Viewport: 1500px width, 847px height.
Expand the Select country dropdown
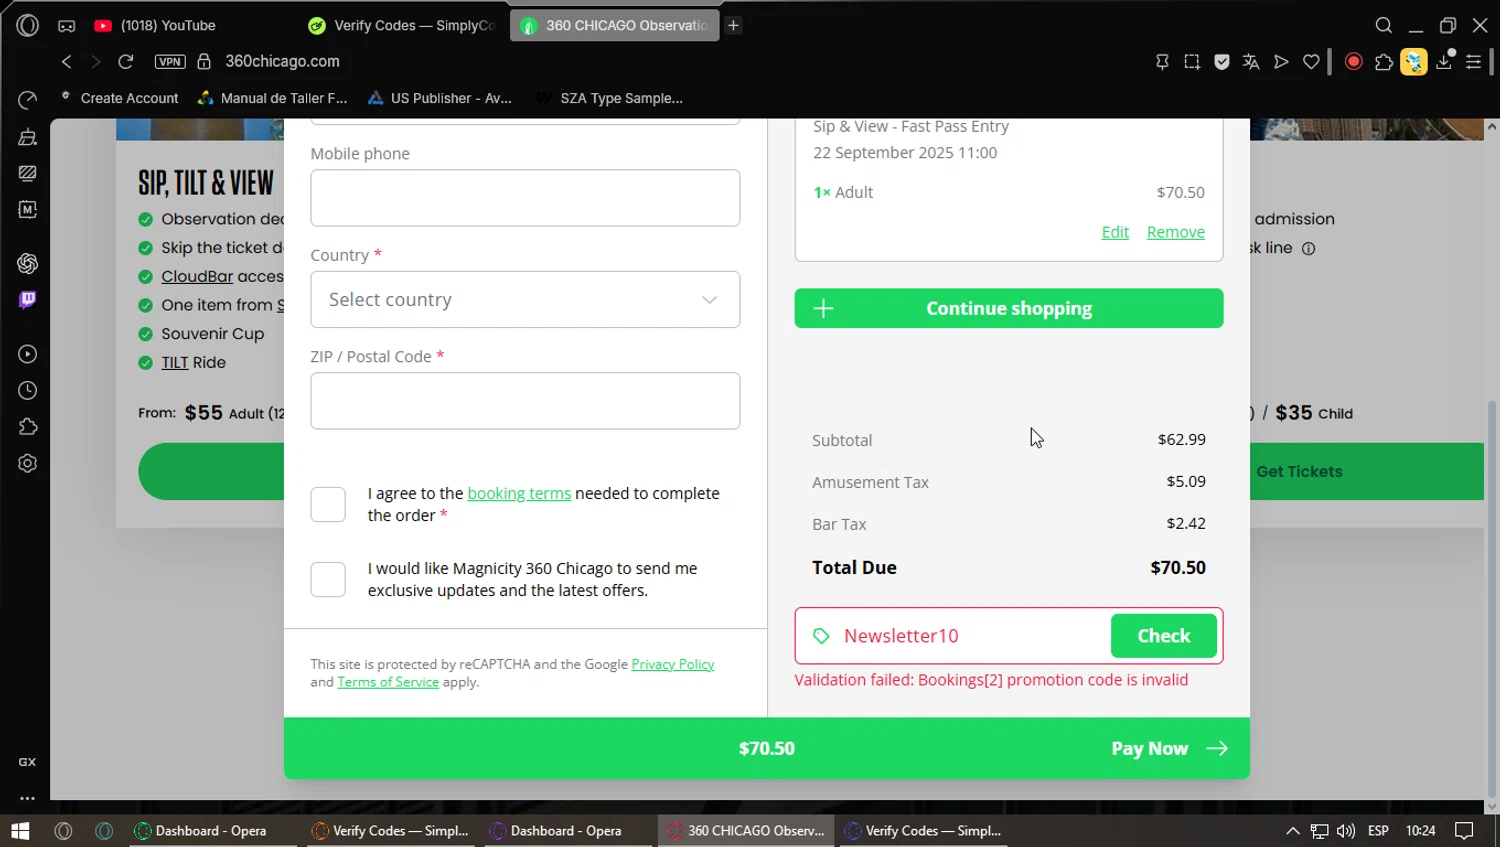(525, 300)
